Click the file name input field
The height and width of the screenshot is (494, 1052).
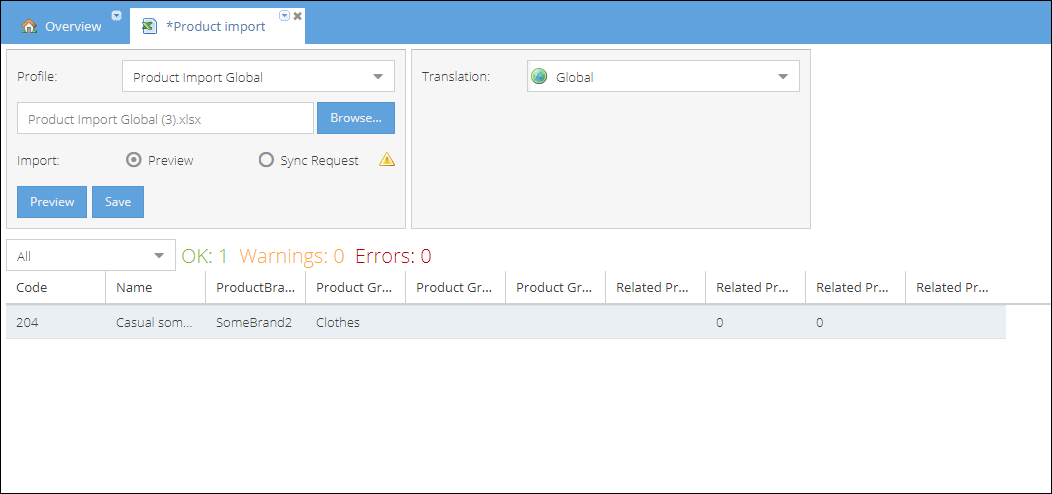165,118
